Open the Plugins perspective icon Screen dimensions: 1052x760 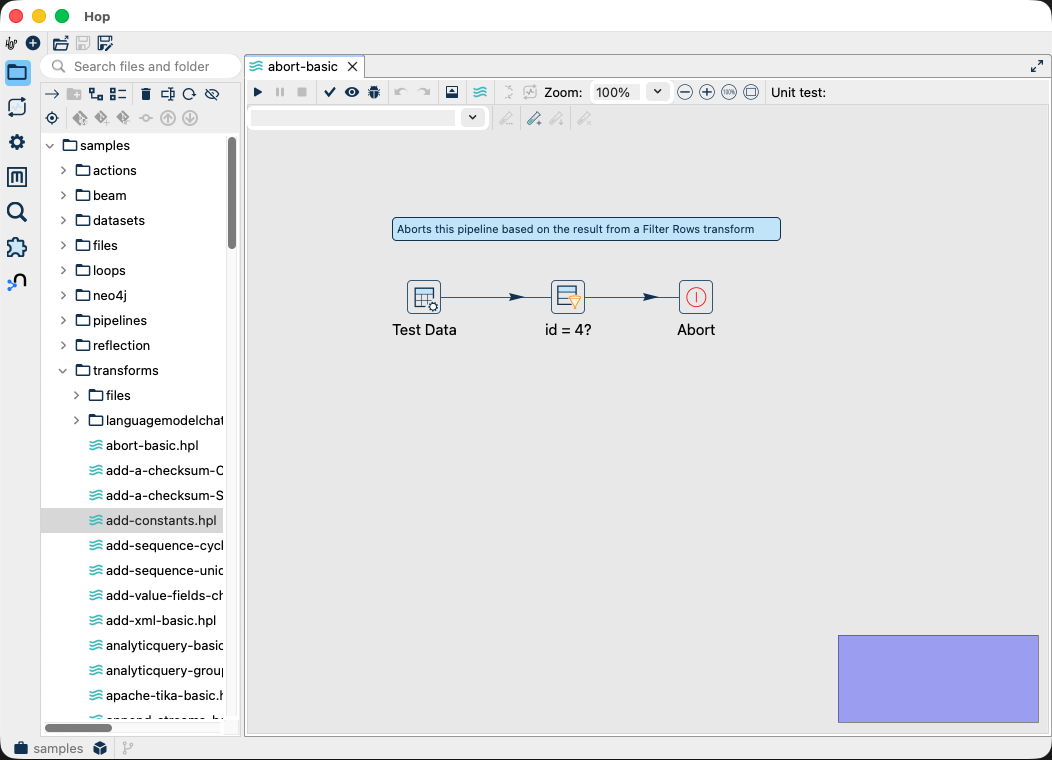point(16,247)
